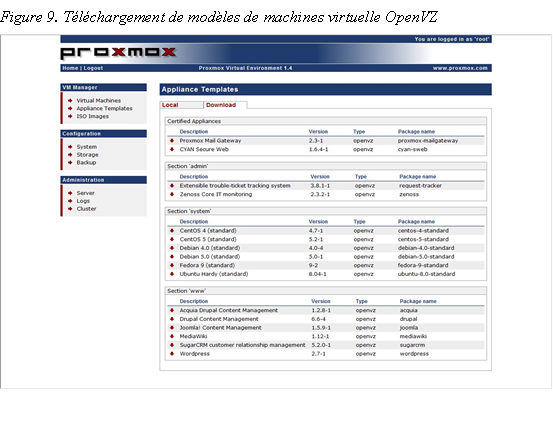Viewport: 553px width, 431px height.
Task: Go to the Home link
Action: point(70,68)
